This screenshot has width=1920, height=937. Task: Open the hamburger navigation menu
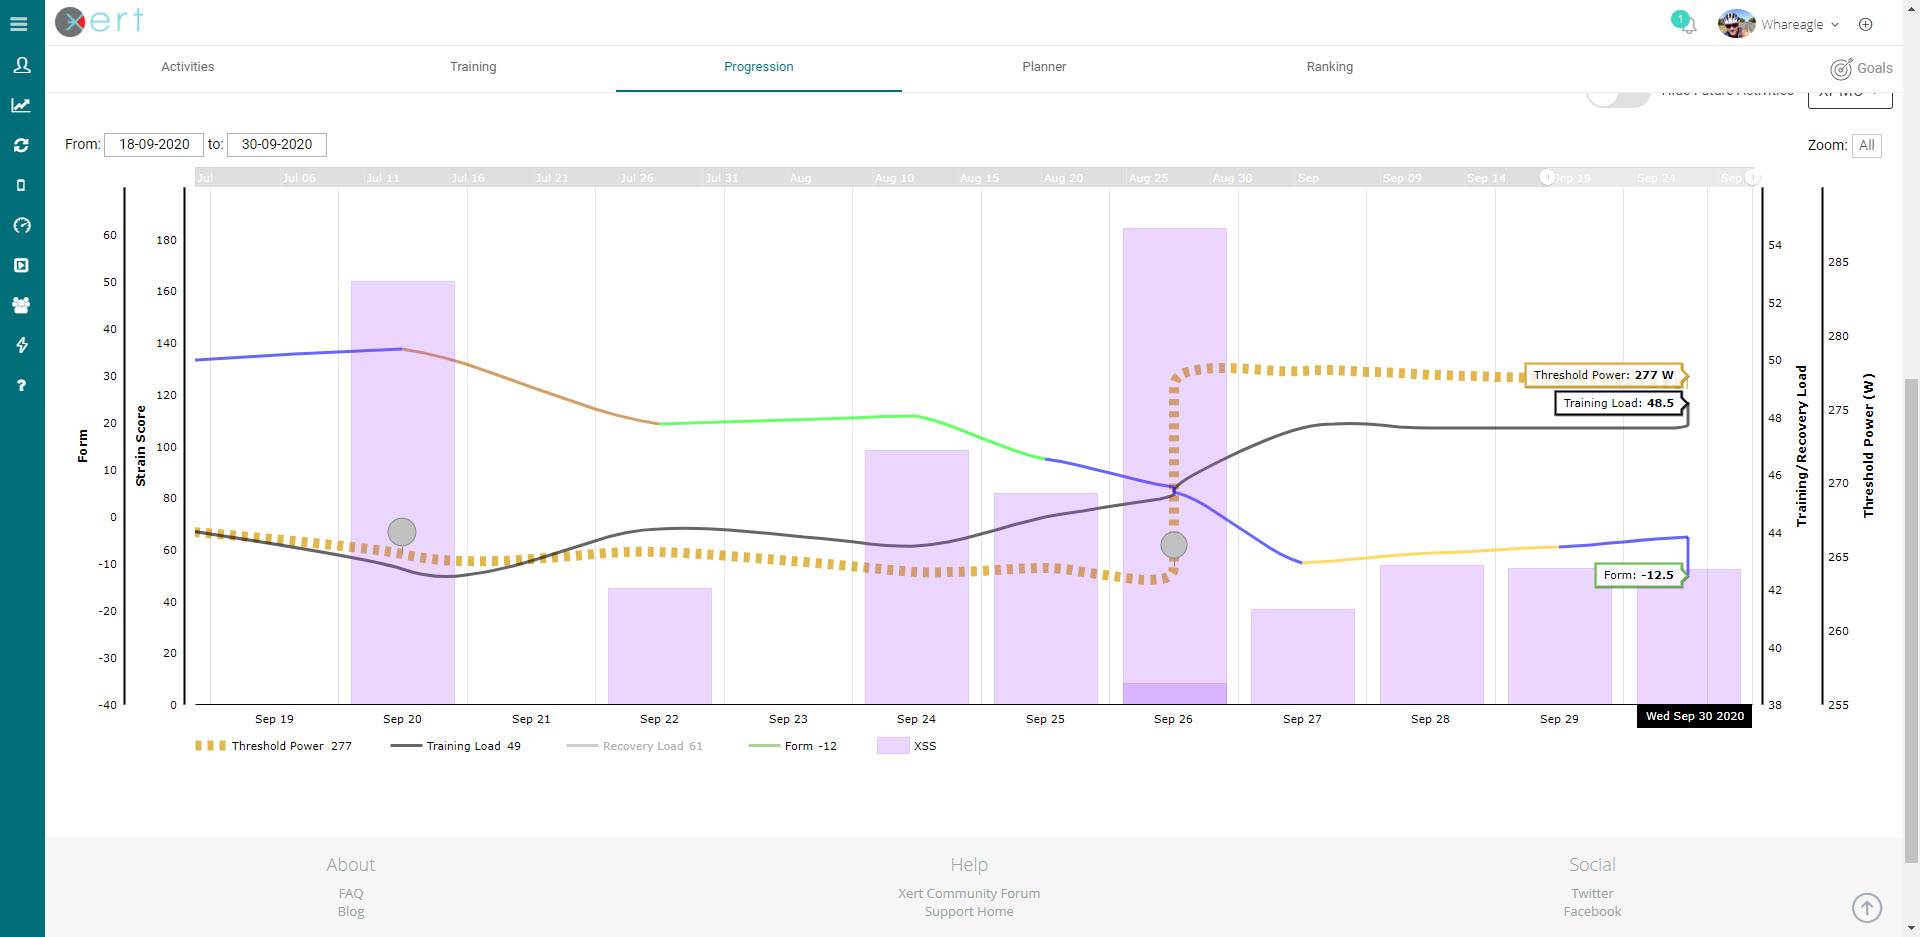click(20, 24)
